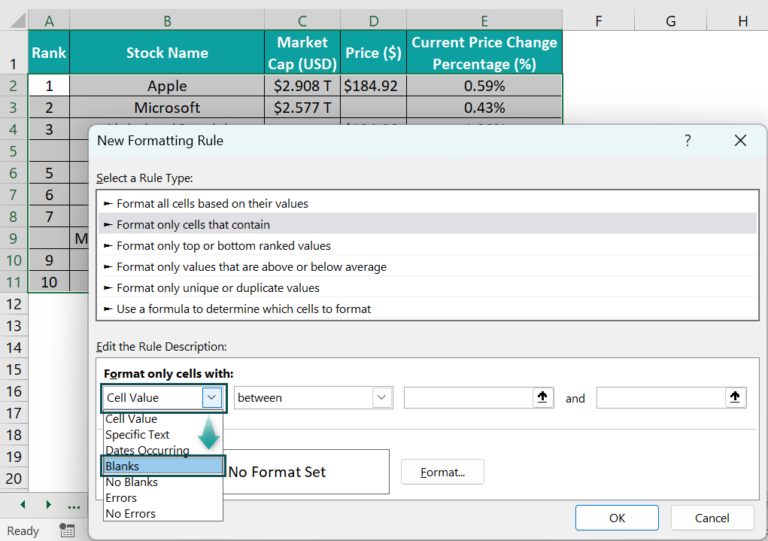Close the New Formatting Rule dialog

[740, 141]
